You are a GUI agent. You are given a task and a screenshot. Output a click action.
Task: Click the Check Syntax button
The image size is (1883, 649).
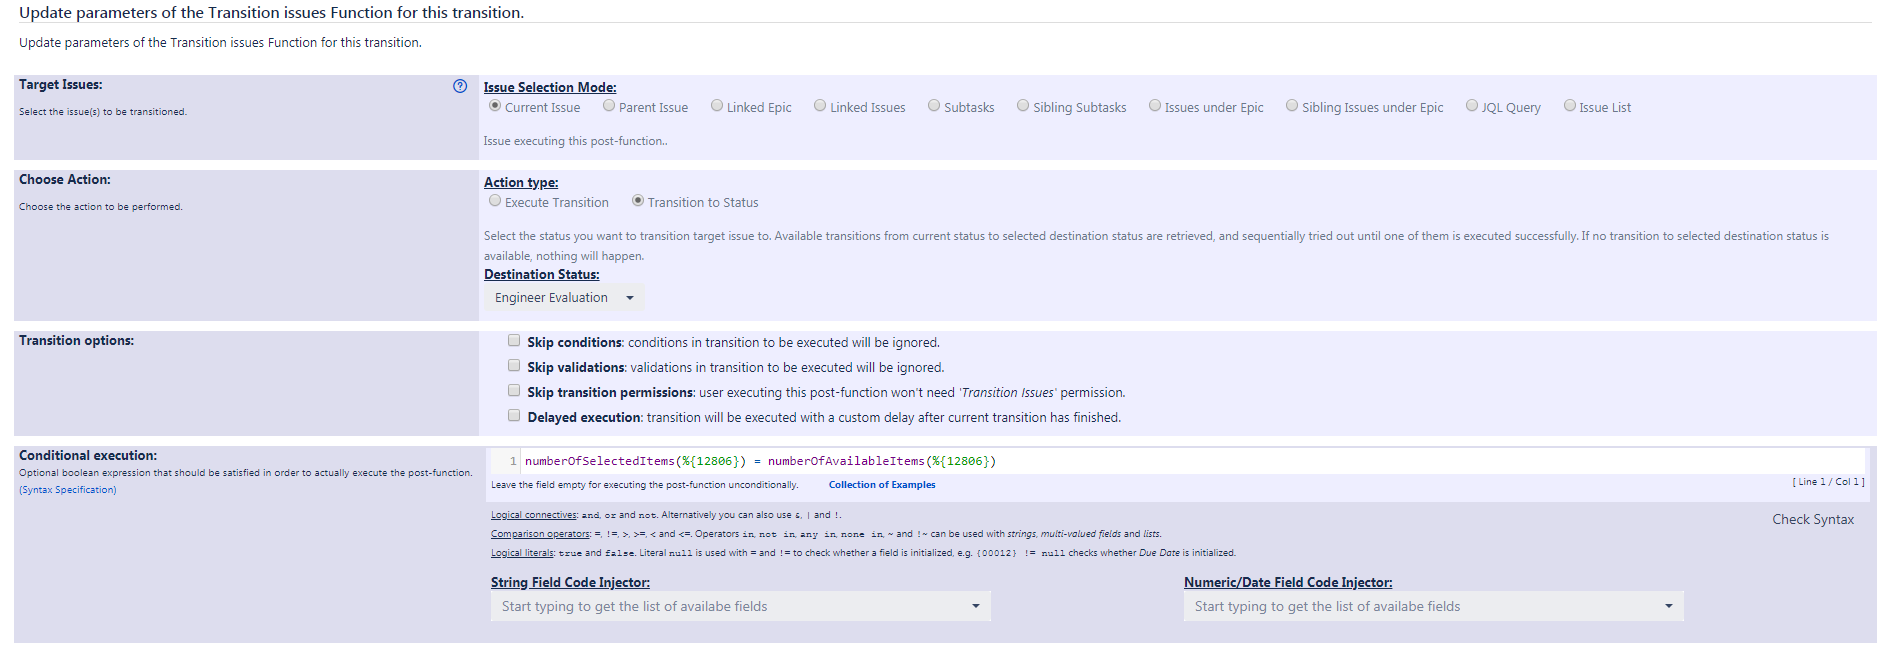coord(1813,520)
